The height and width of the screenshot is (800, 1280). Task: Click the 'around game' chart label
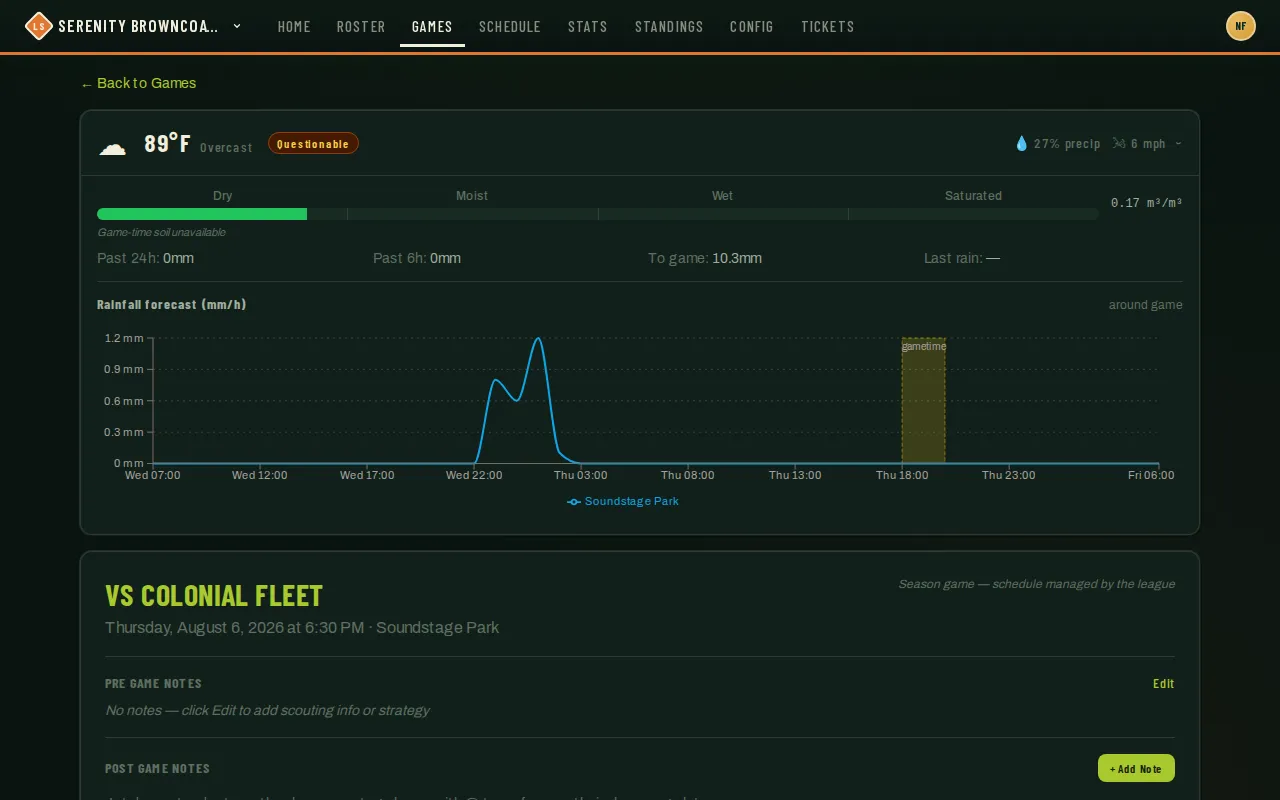point(1145,305)
